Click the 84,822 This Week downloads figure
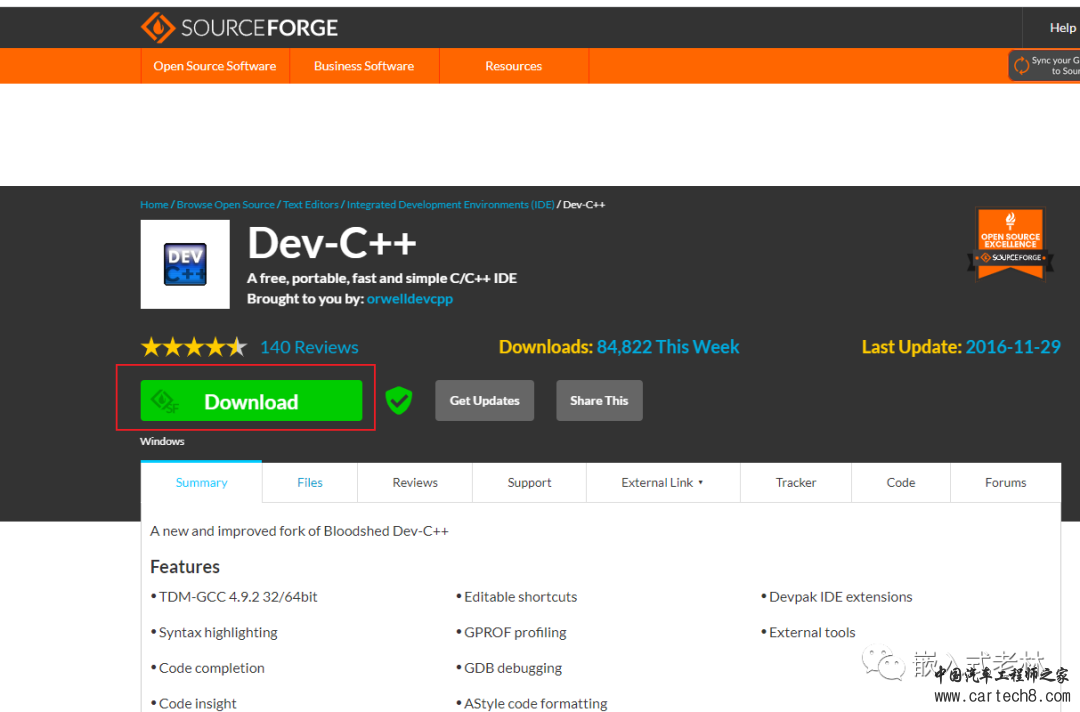The height and width of the screenshot is (712, 1080). 667,346
